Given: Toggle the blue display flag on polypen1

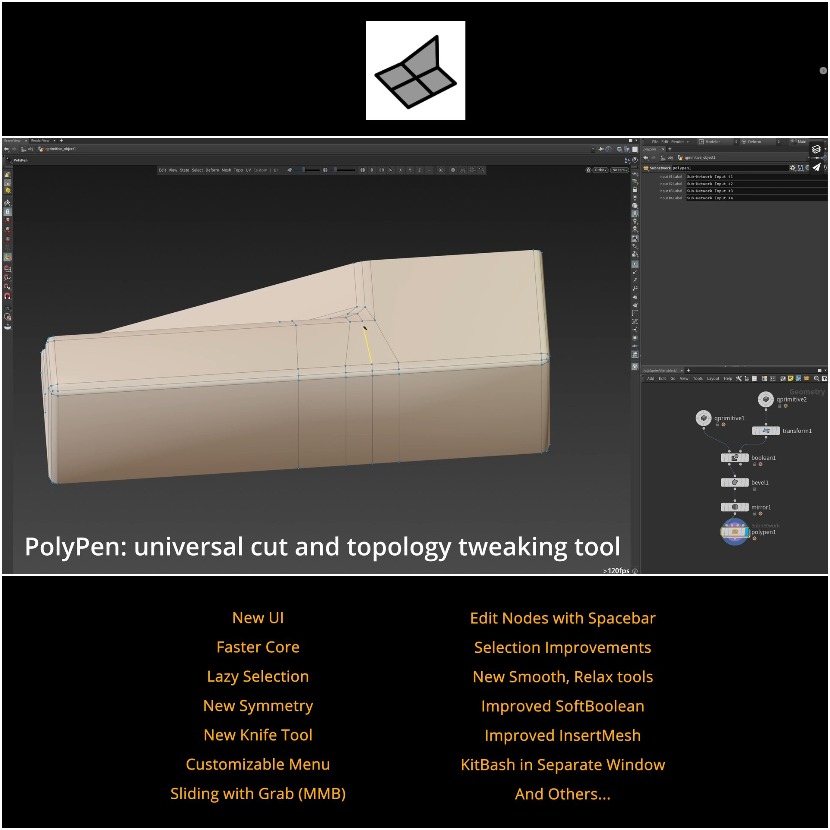Looking at the screenshot, I should coord(745,531).
